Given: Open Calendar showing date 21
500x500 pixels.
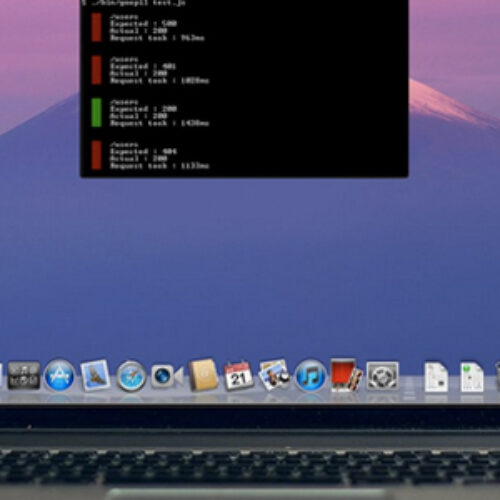Looking at the screenshot, I should (x=238, y=376).
